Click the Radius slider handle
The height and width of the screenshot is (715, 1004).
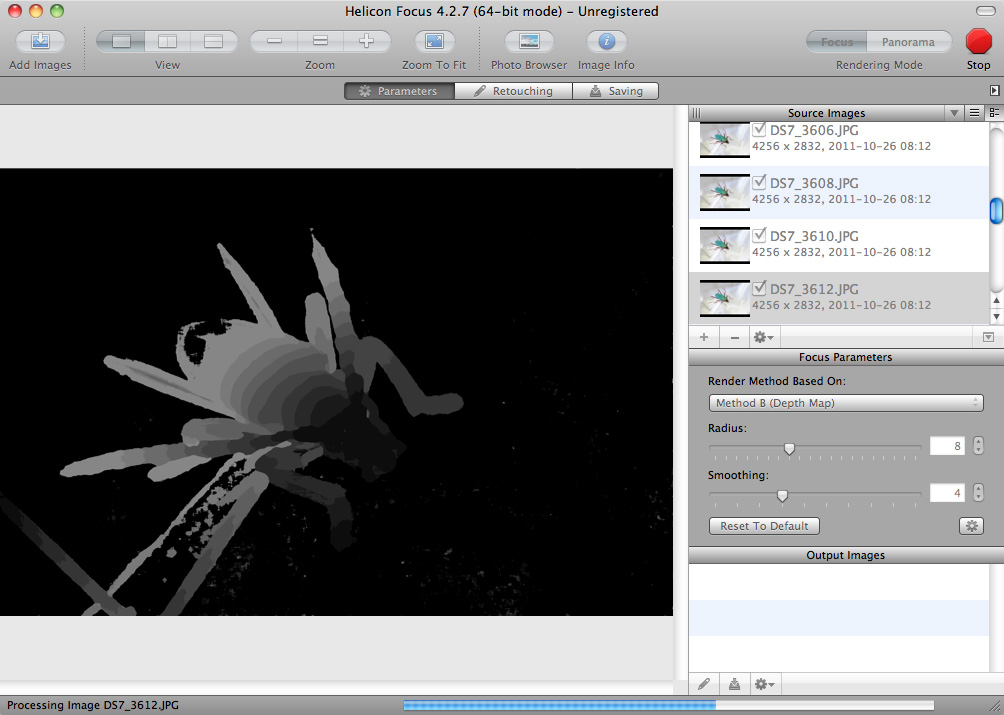coord(789,449)
